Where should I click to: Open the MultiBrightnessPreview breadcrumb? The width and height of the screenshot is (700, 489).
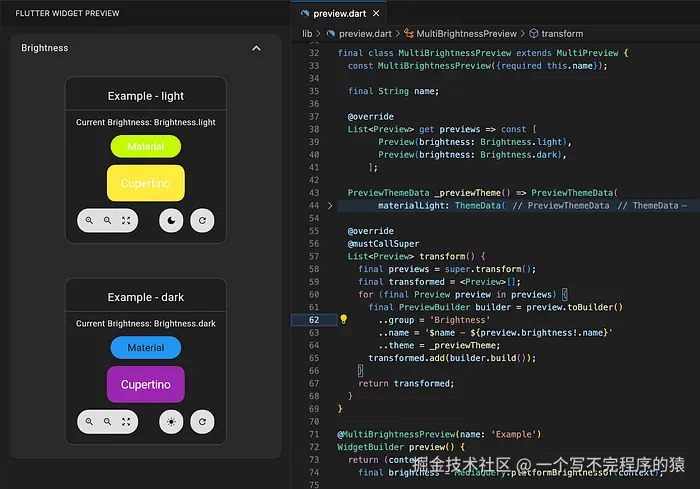[x=466, y=33]
